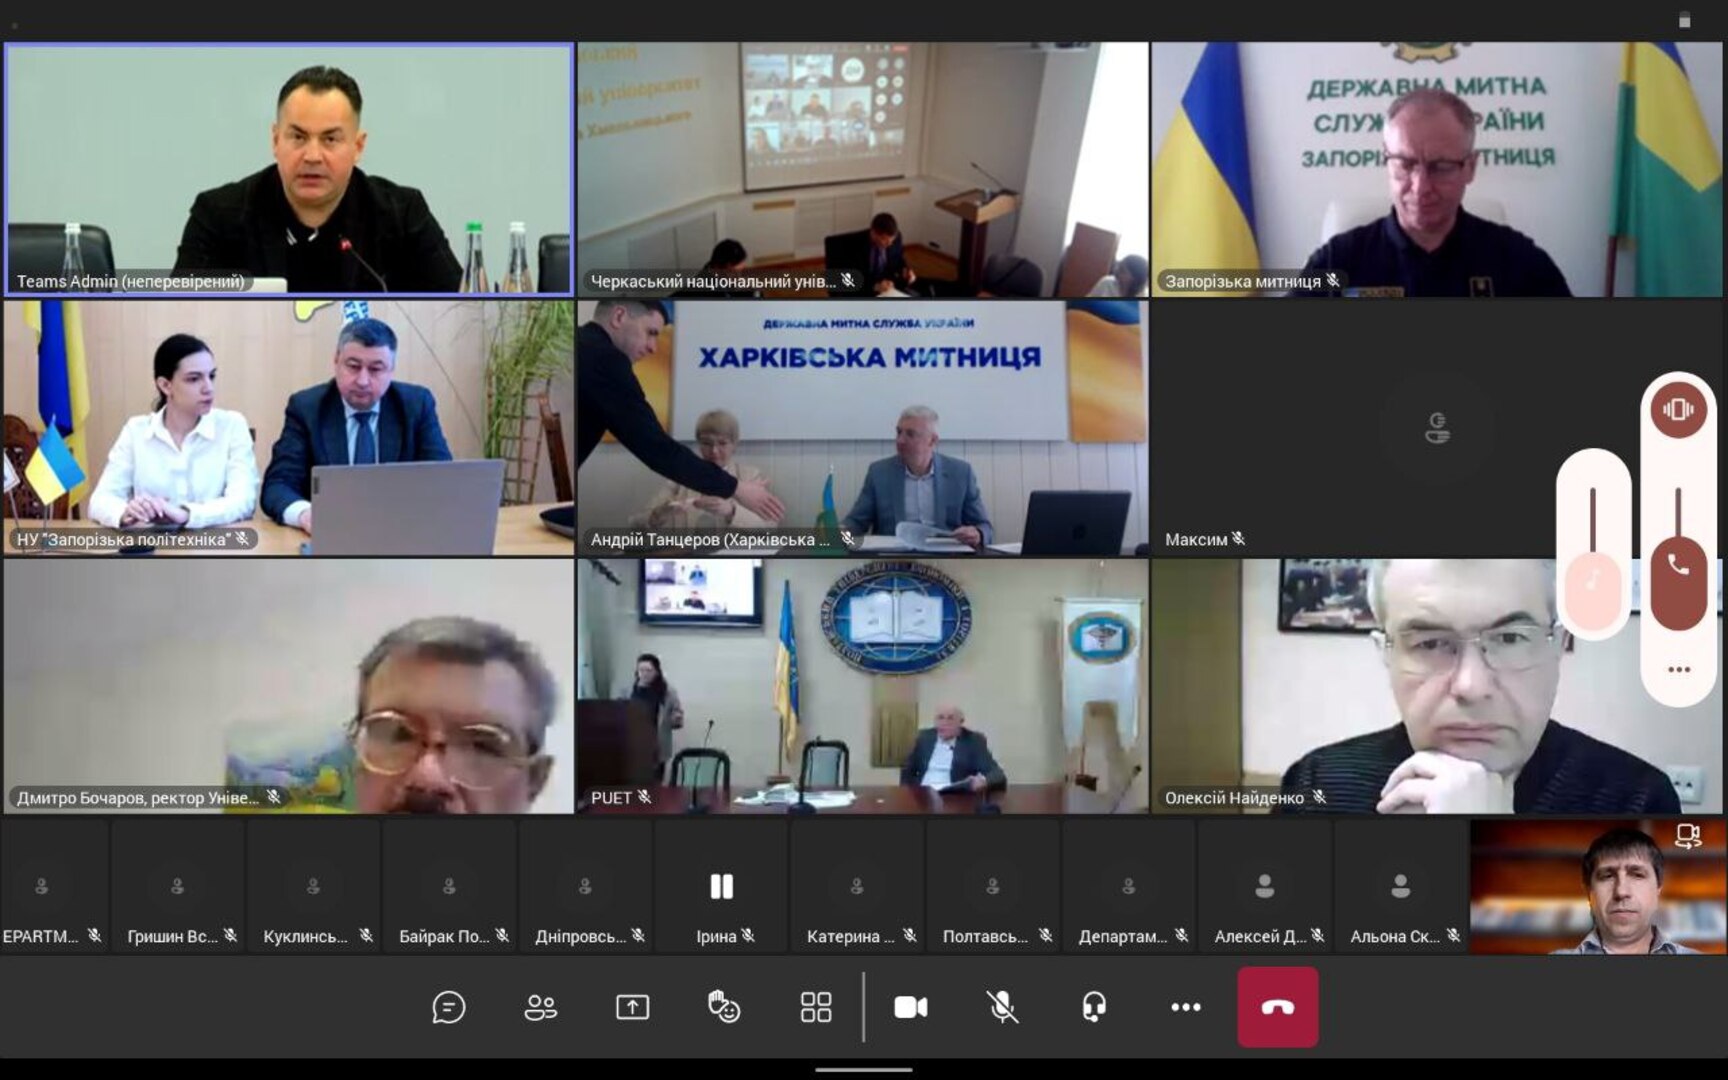Switch camera on self-view thumbnail
The width and height of the screenshot is (1728, 1080).
pyautogui.click(x=1688, y=836)
